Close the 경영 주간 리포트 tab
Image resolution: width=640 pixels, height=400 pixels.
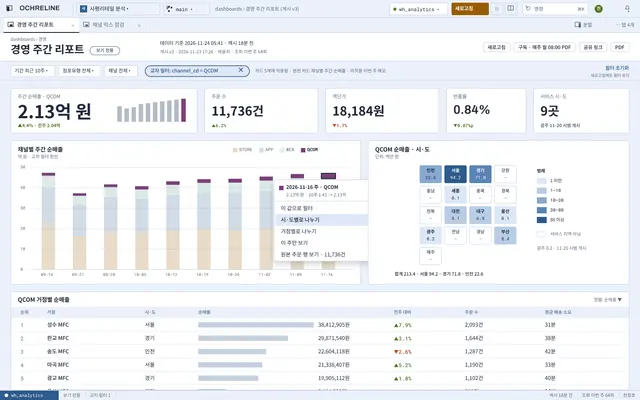73,25
